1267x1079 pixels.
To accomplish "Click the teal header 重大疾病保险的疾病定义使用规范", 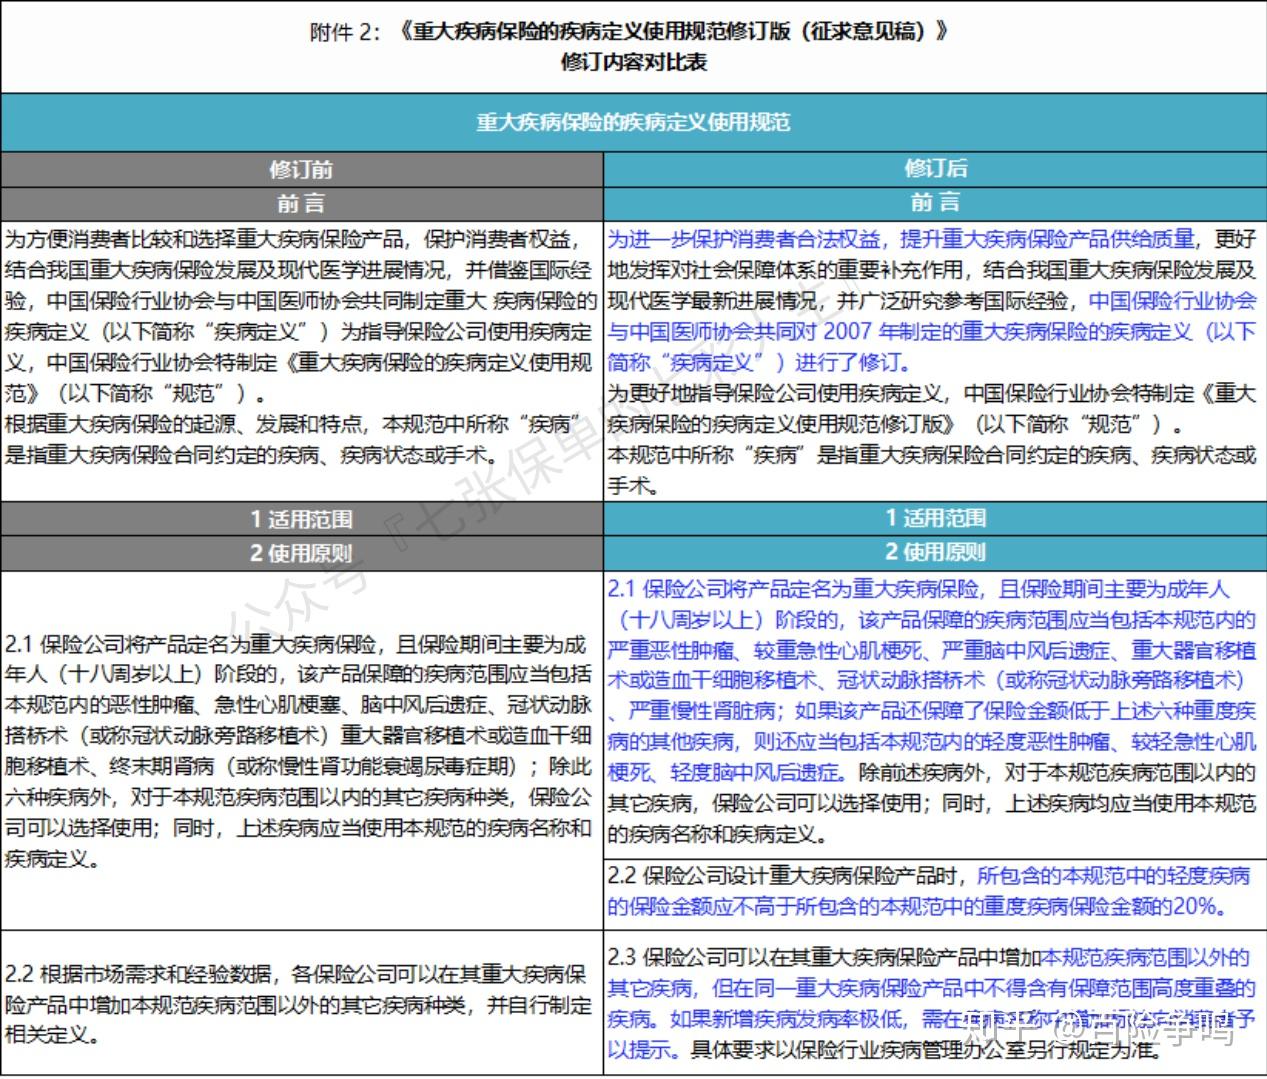I will [634, 122].
